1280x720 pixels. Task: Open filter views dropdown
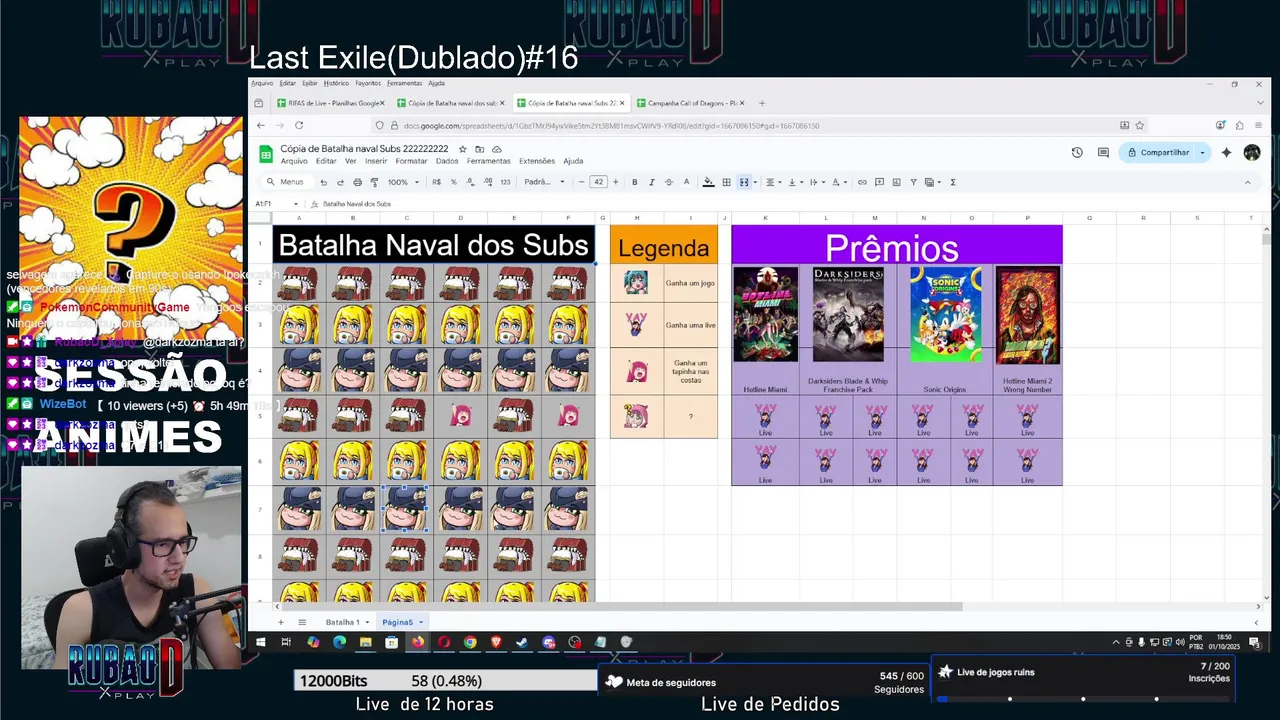[x=932, y=182]
